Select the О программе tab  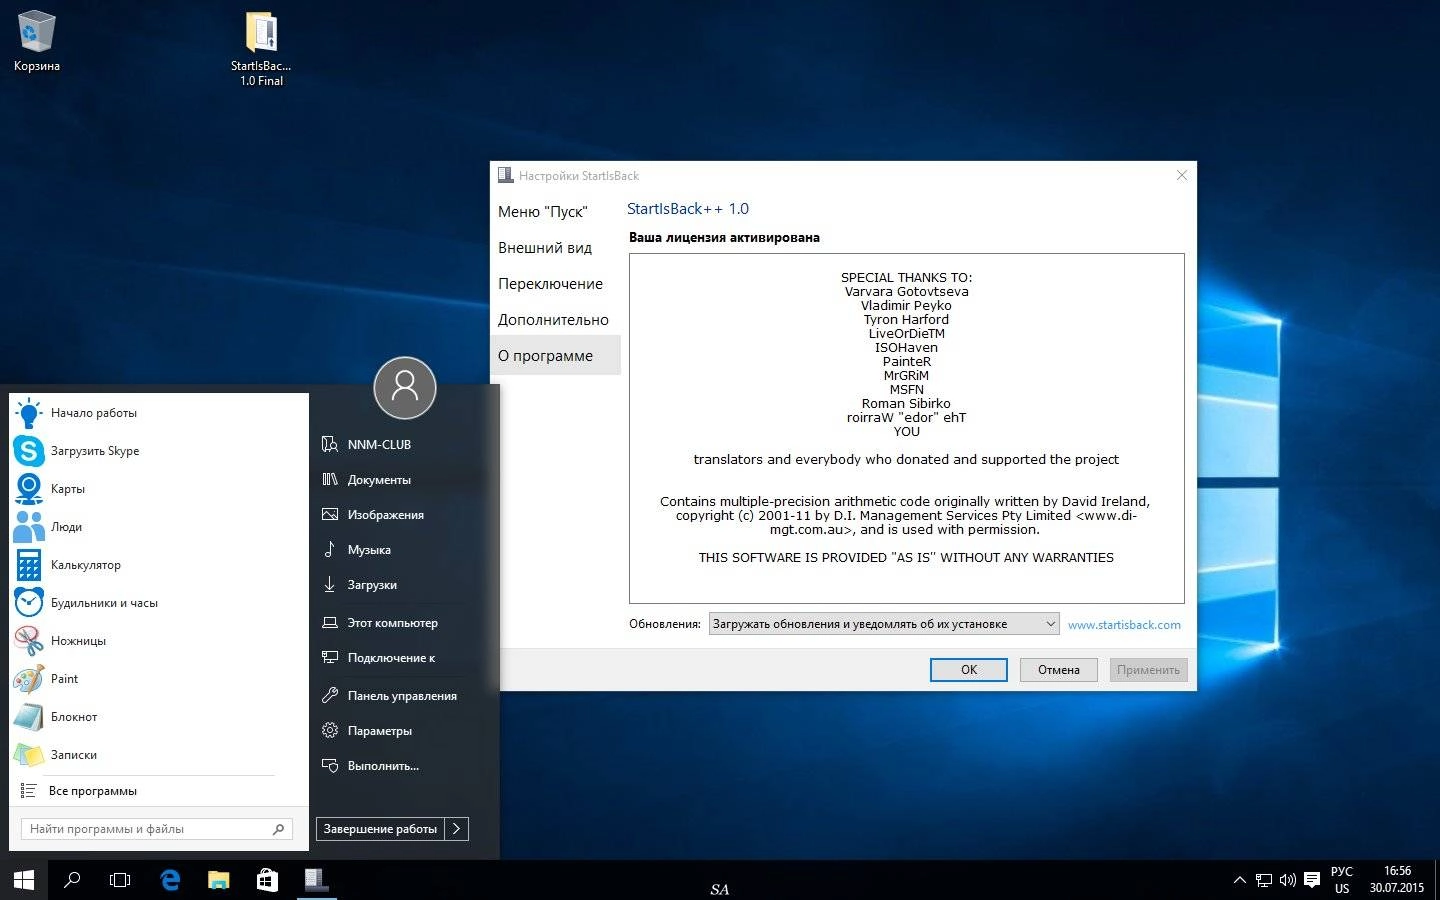(555, 356)
